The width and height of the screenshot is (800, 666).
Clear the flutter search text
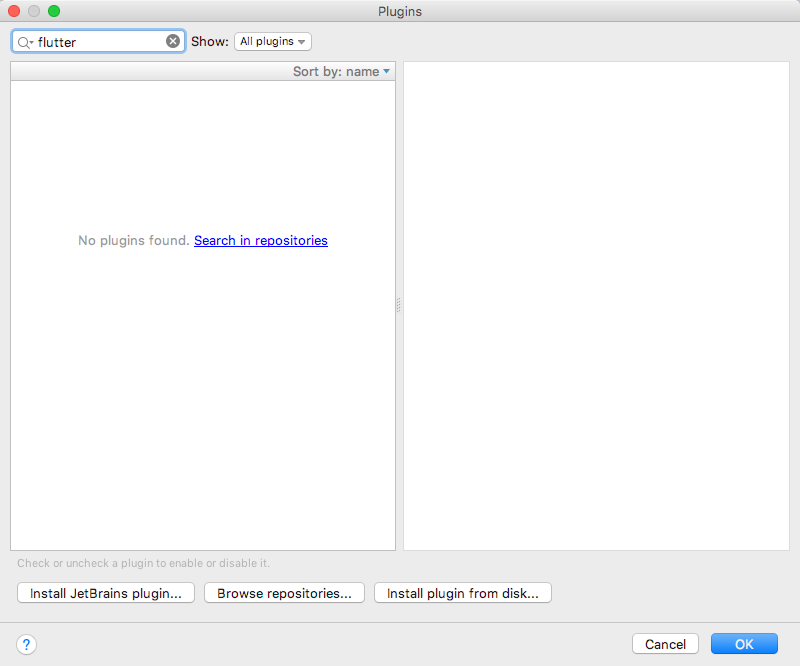pyautogui.click(x=173, y=41)
